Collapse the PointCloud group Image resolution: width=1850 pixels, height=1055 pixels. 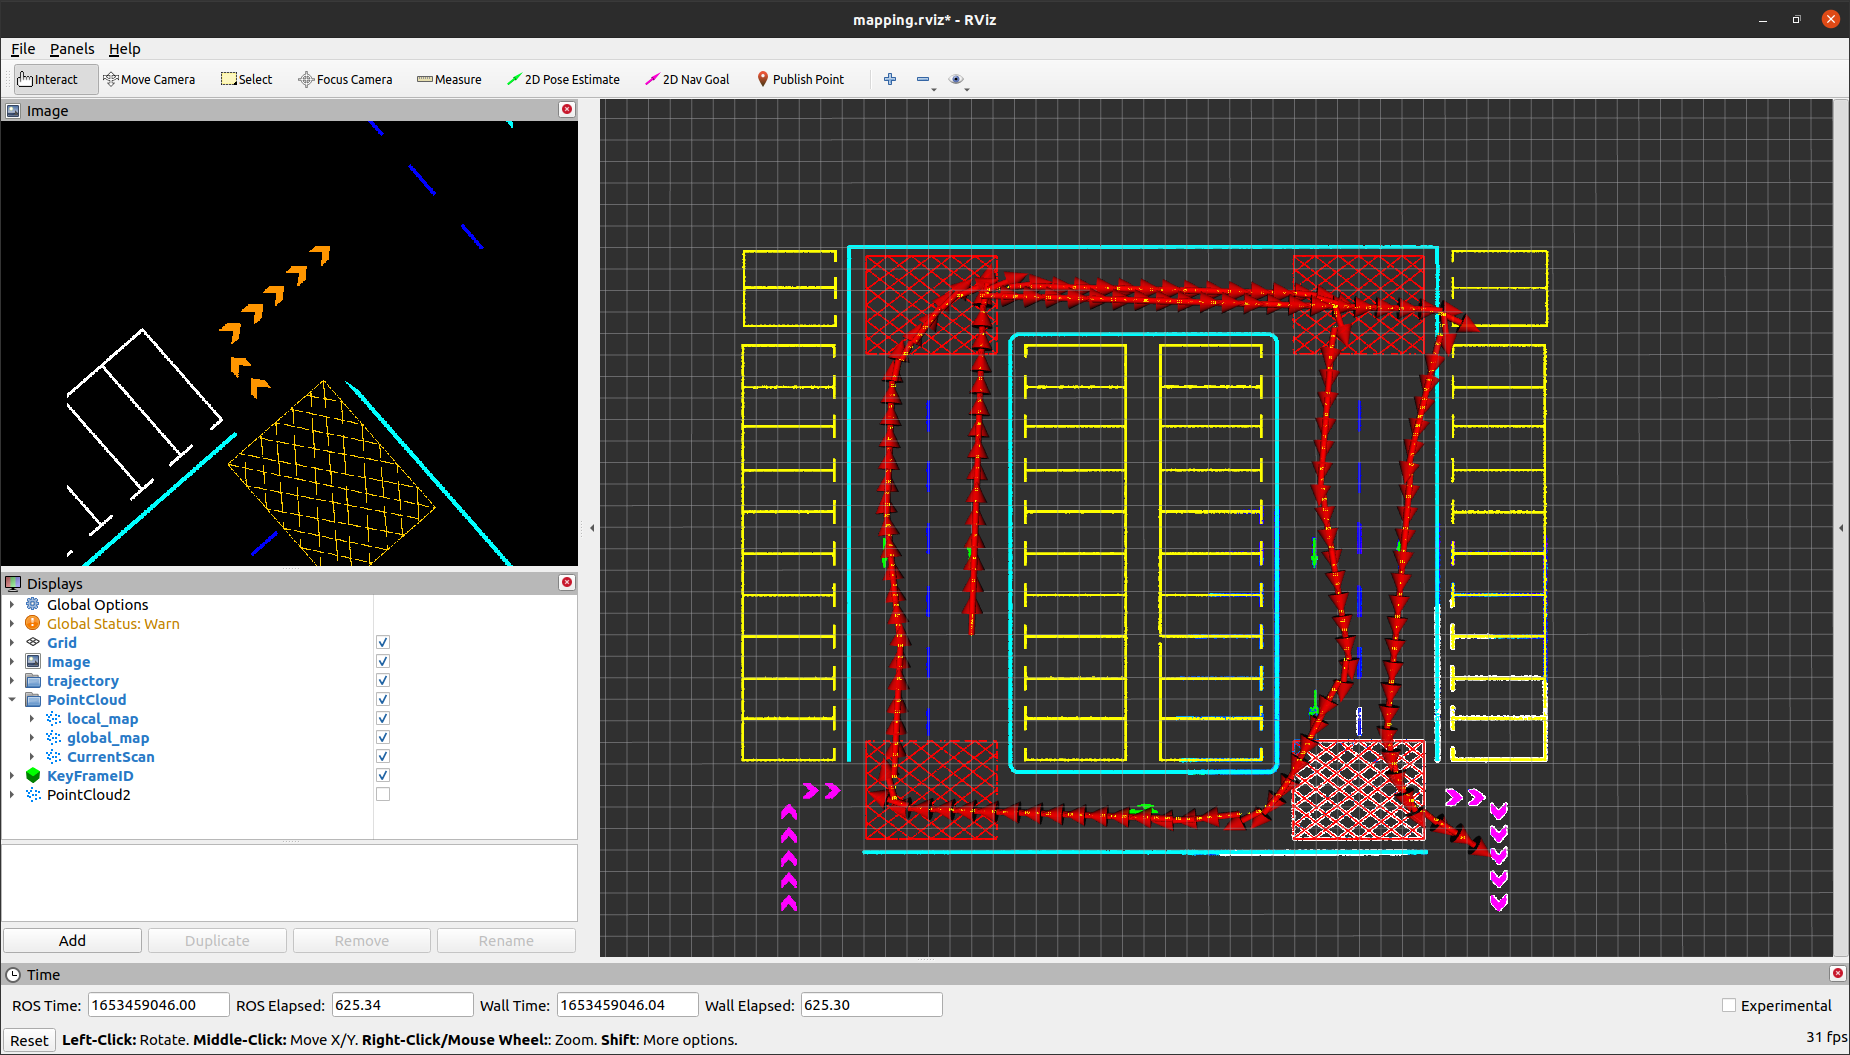[x=12, y=699]
